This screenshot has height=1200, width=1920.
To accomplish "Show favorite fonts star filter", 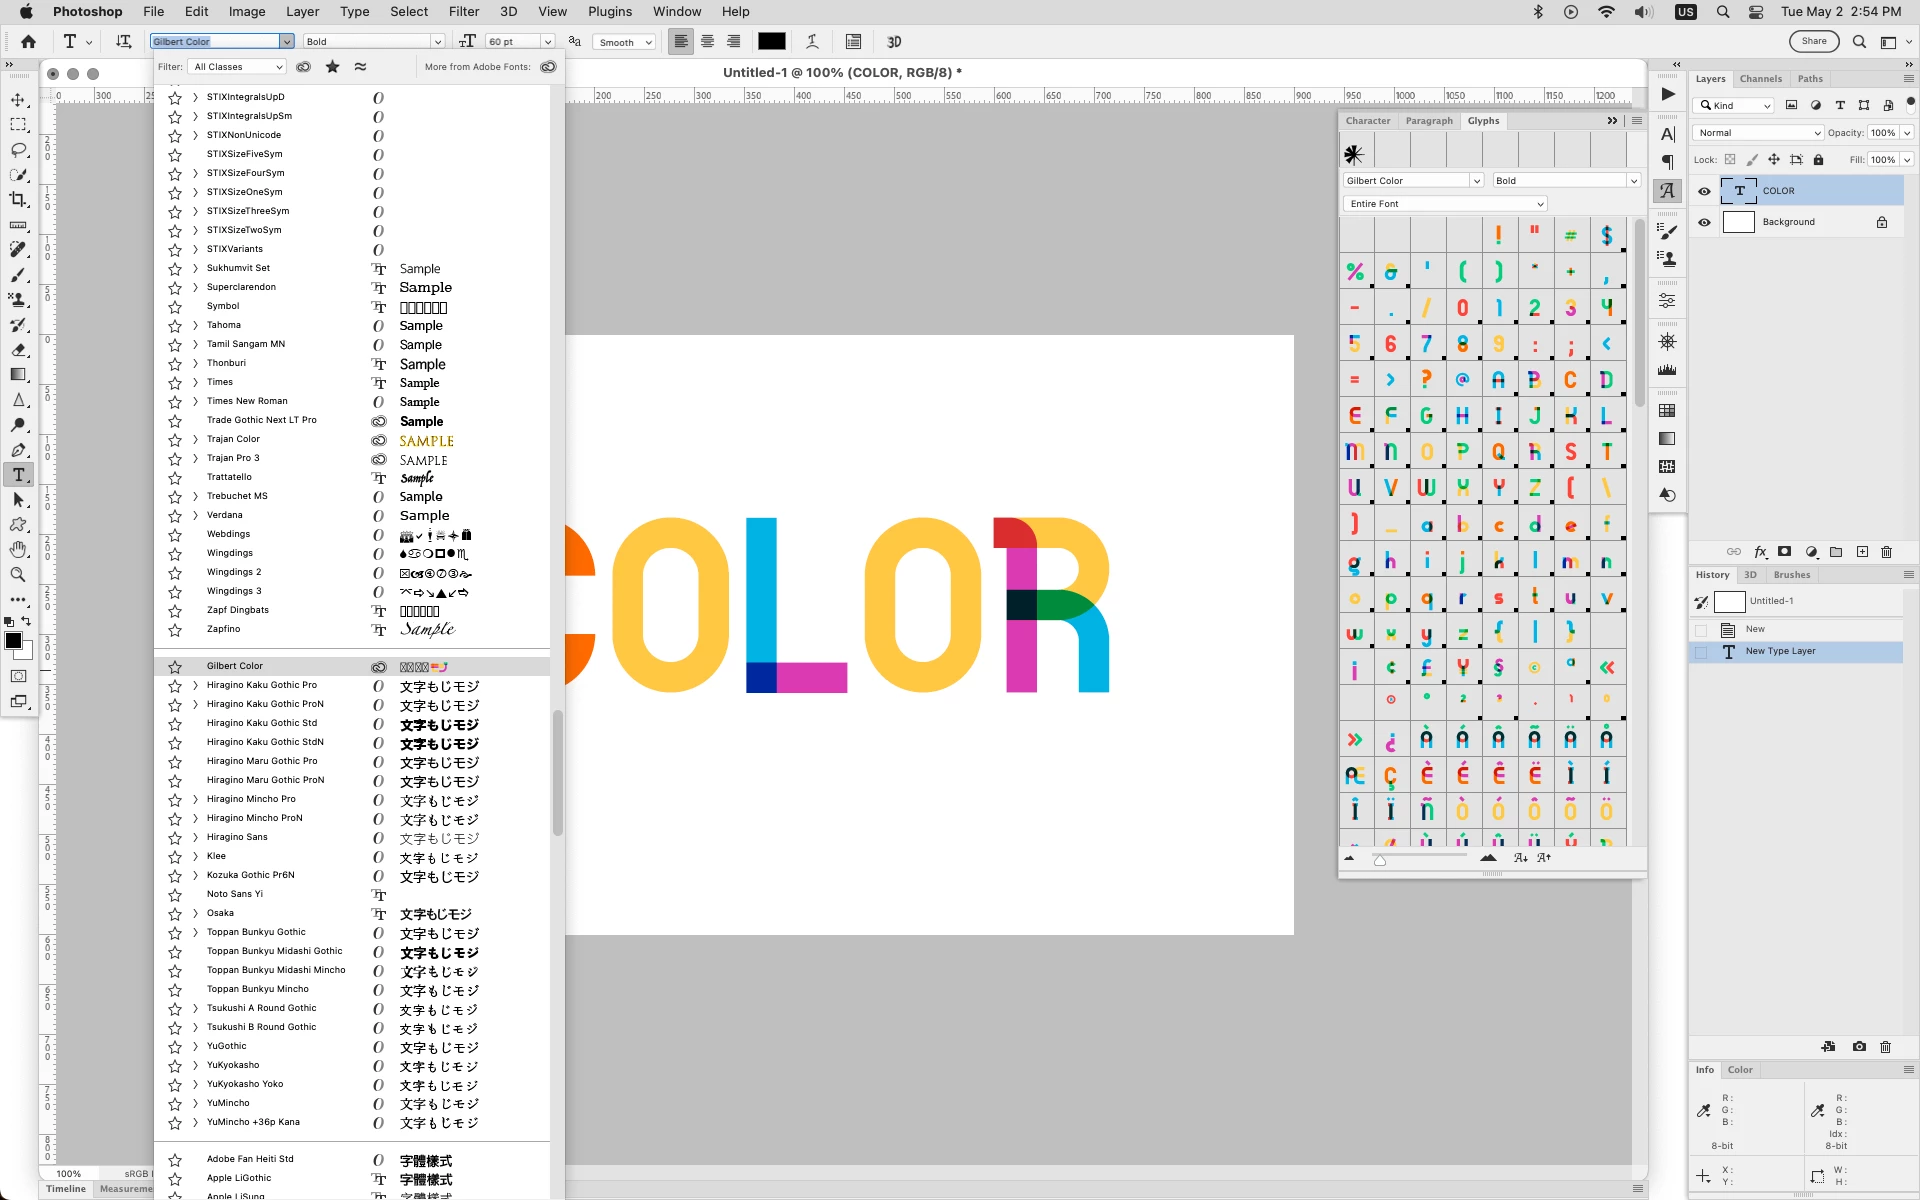I will point(332,67).
